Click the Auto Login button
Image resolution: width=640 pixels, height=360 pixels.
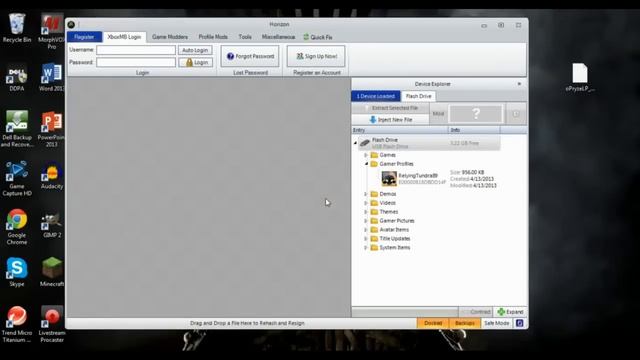coord(195,50)
